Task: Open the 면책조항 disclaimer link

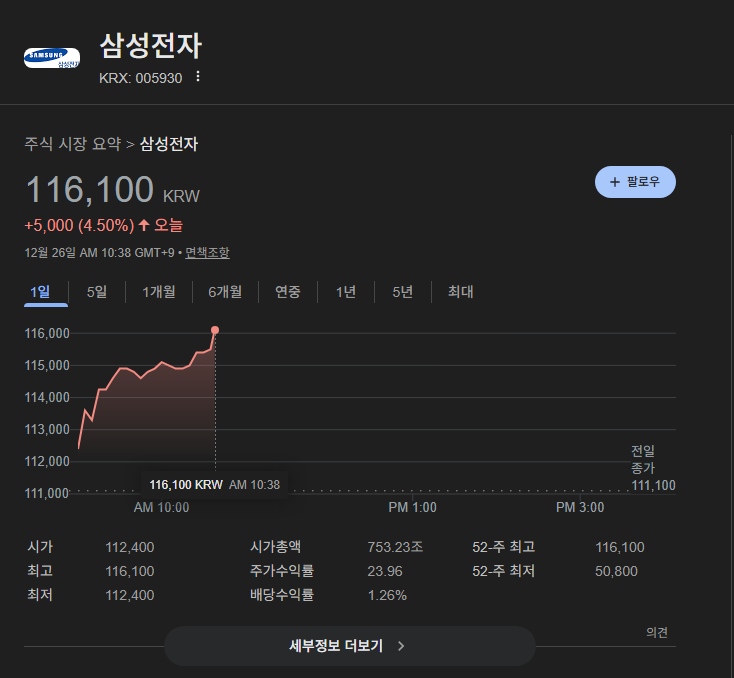Action: (207, 253)
